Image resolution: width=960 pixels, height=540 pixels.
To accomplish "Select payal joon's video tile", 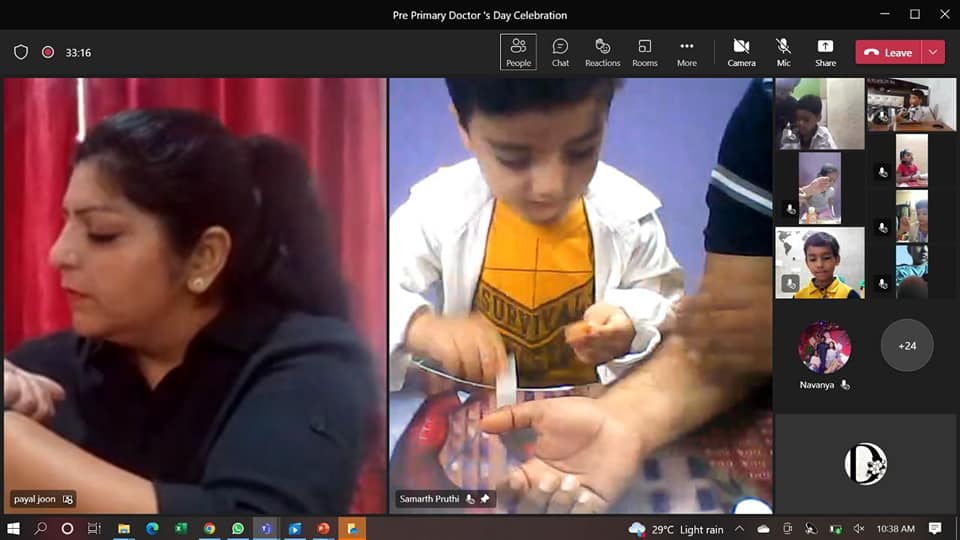I will tap(195, 295).
